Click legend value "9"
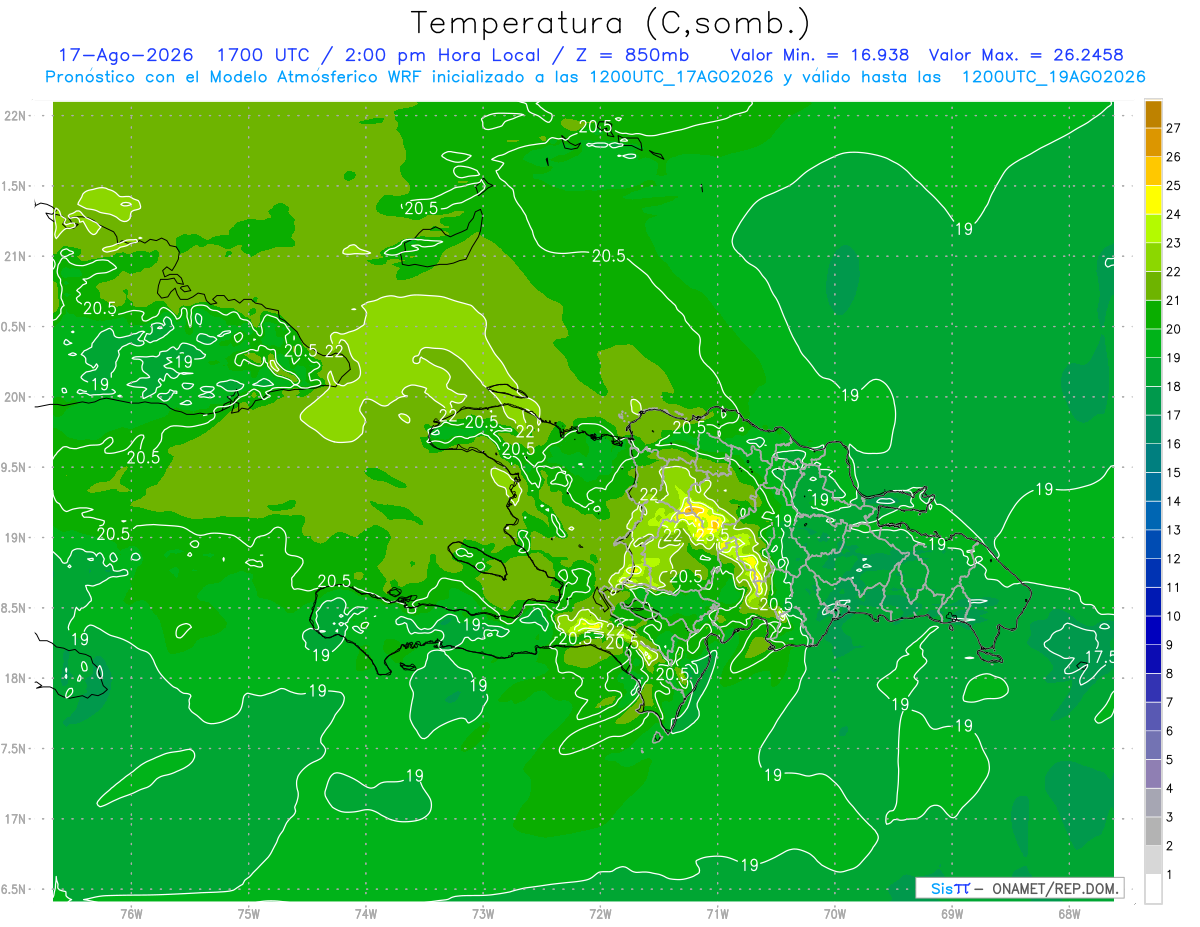Viewport: 1200px width, 927px height. (x=1170, y=645)
